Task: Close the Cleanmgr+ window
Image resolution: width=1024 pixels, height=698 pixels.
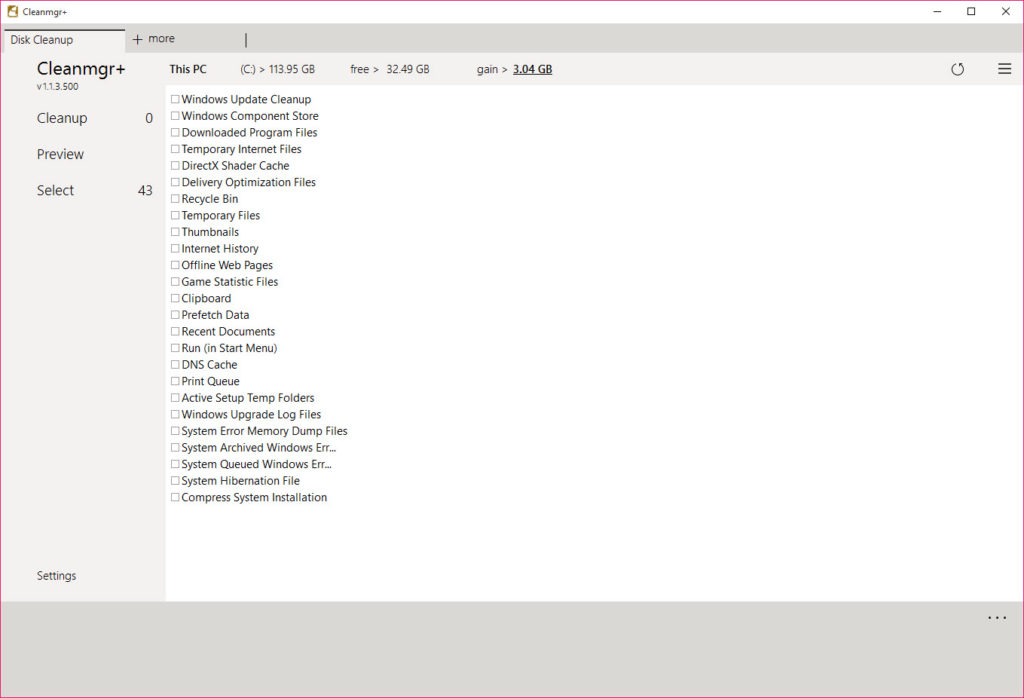Action: (x=1006, y=12)
